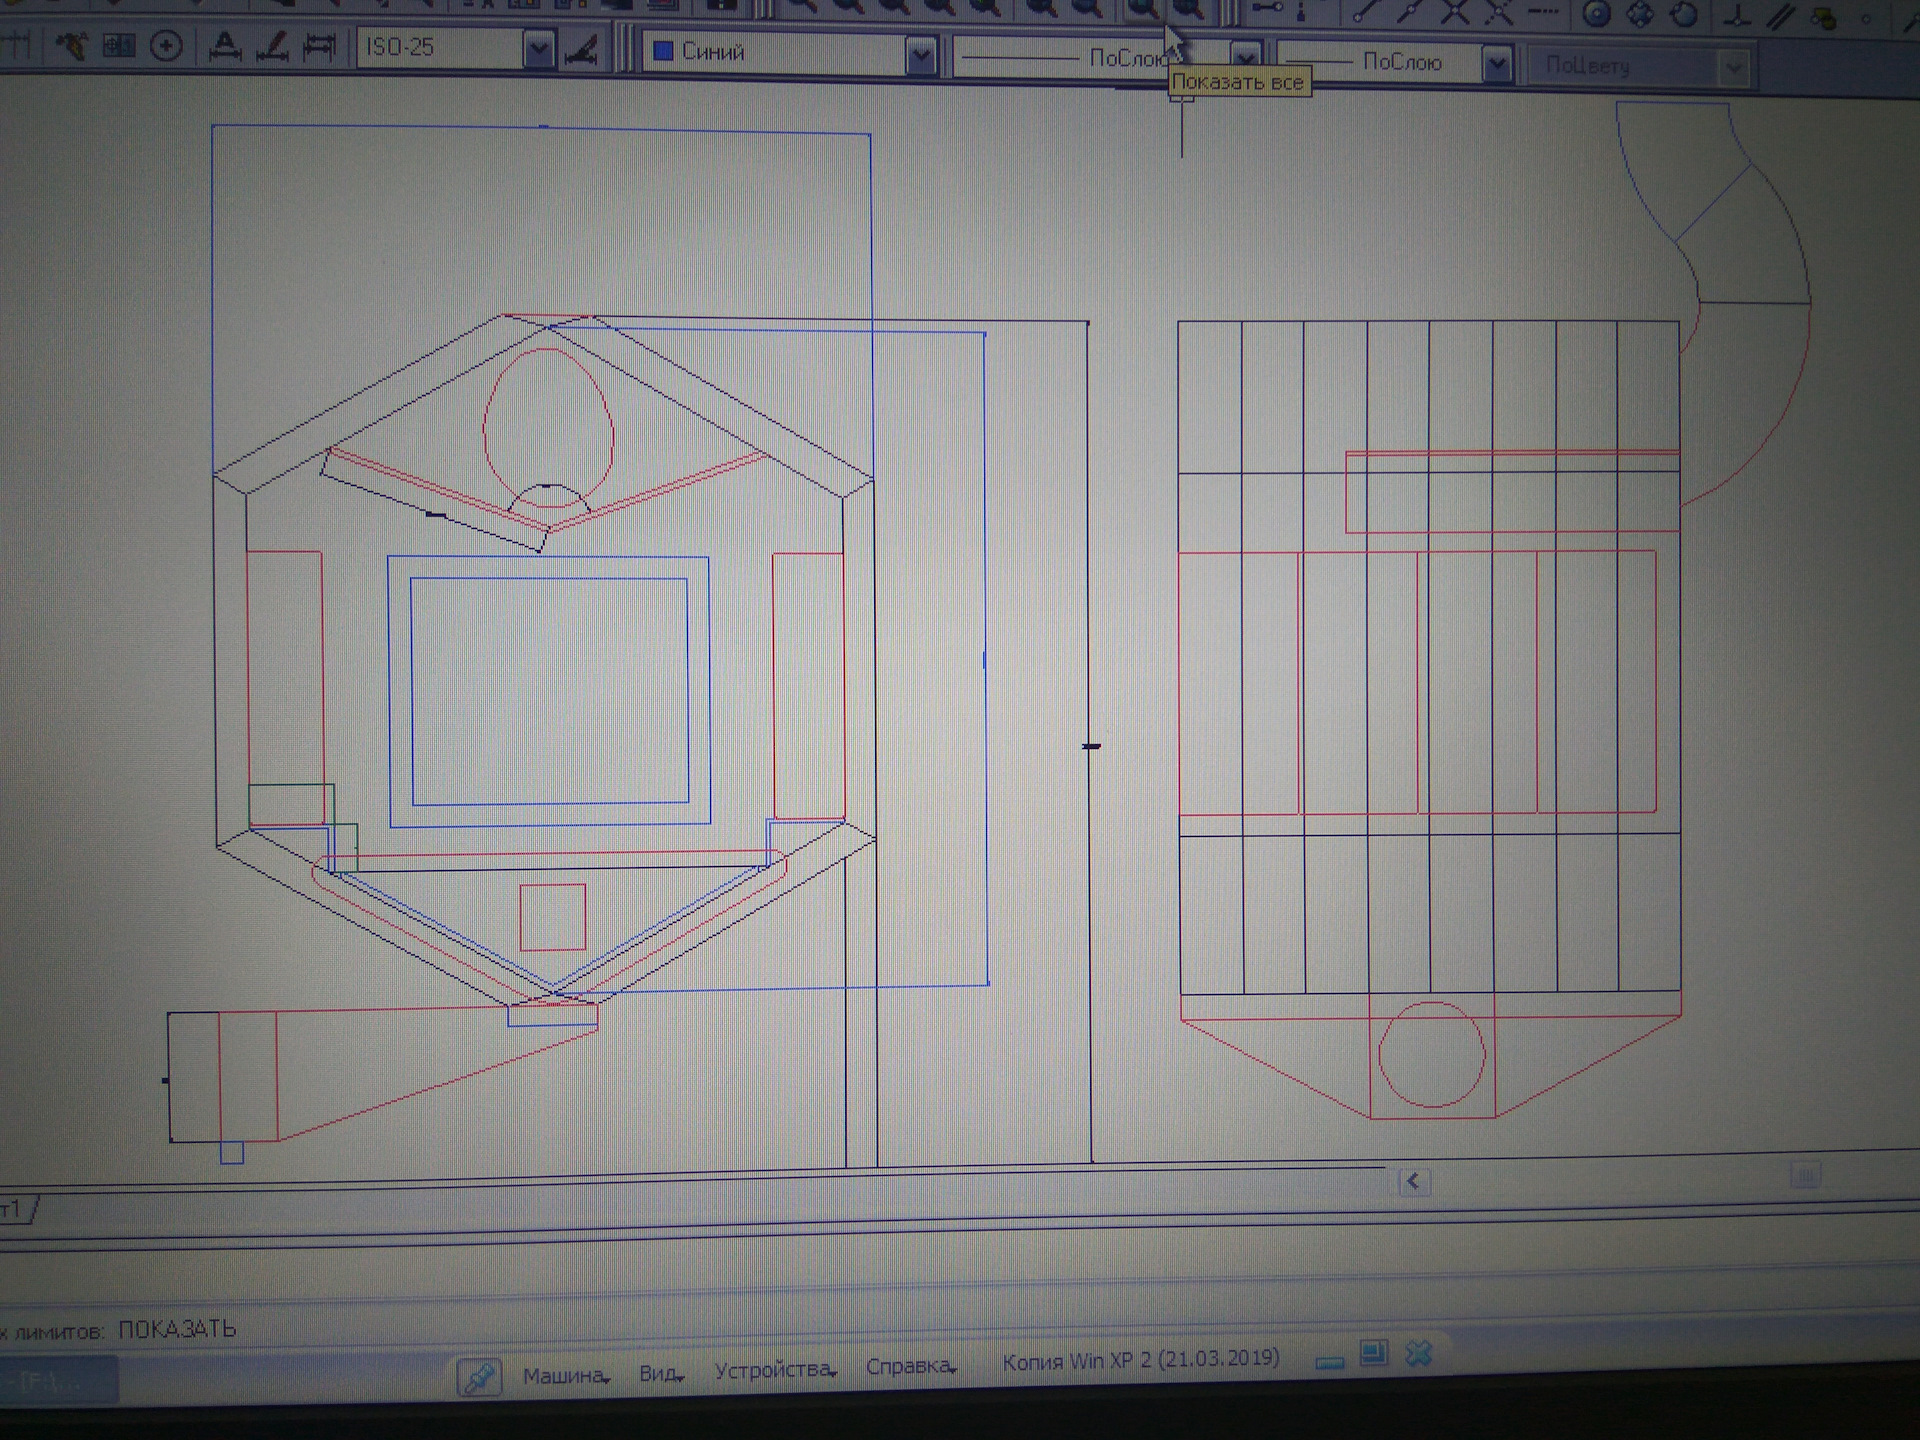Image resolution: width=1920 pixels, height=1440 pixels.
Task: Toggle the VirtualBox toolbar pin icon
Action: (479, 1378)
